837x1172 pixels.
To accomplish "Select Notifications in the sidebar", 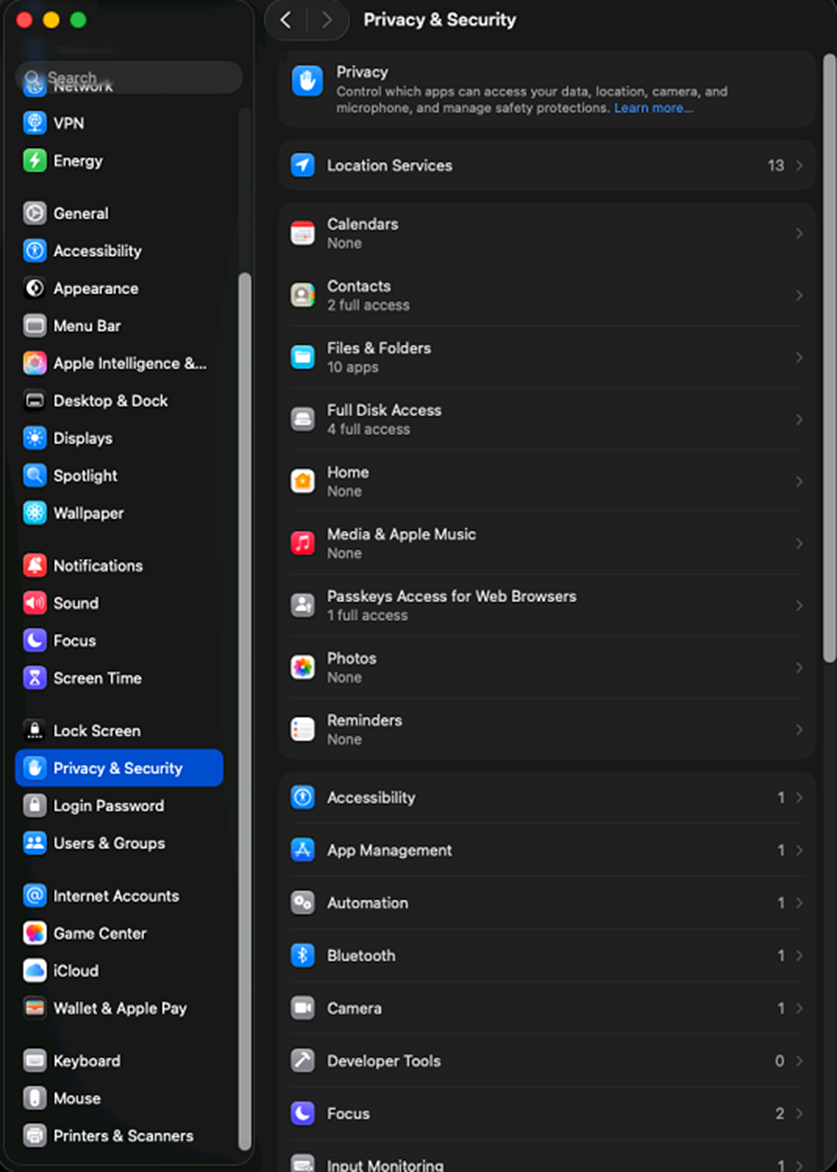I will click(97, 566).
